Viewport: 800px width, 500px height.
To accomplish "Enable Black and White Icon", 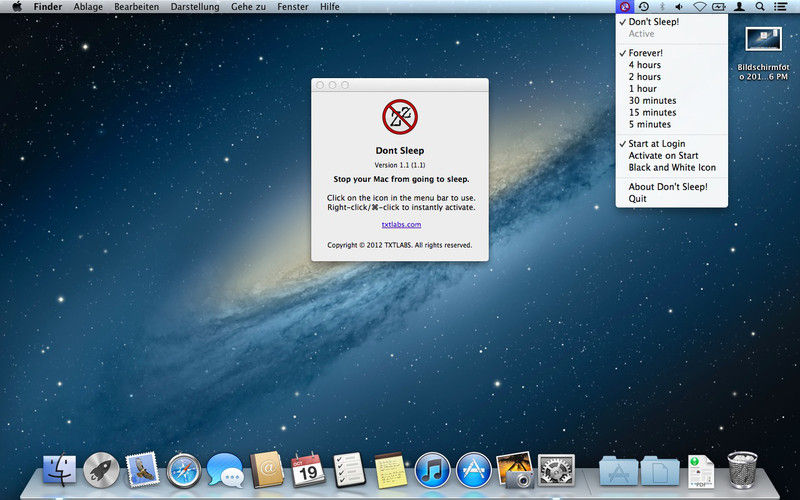I will (671, 167).
